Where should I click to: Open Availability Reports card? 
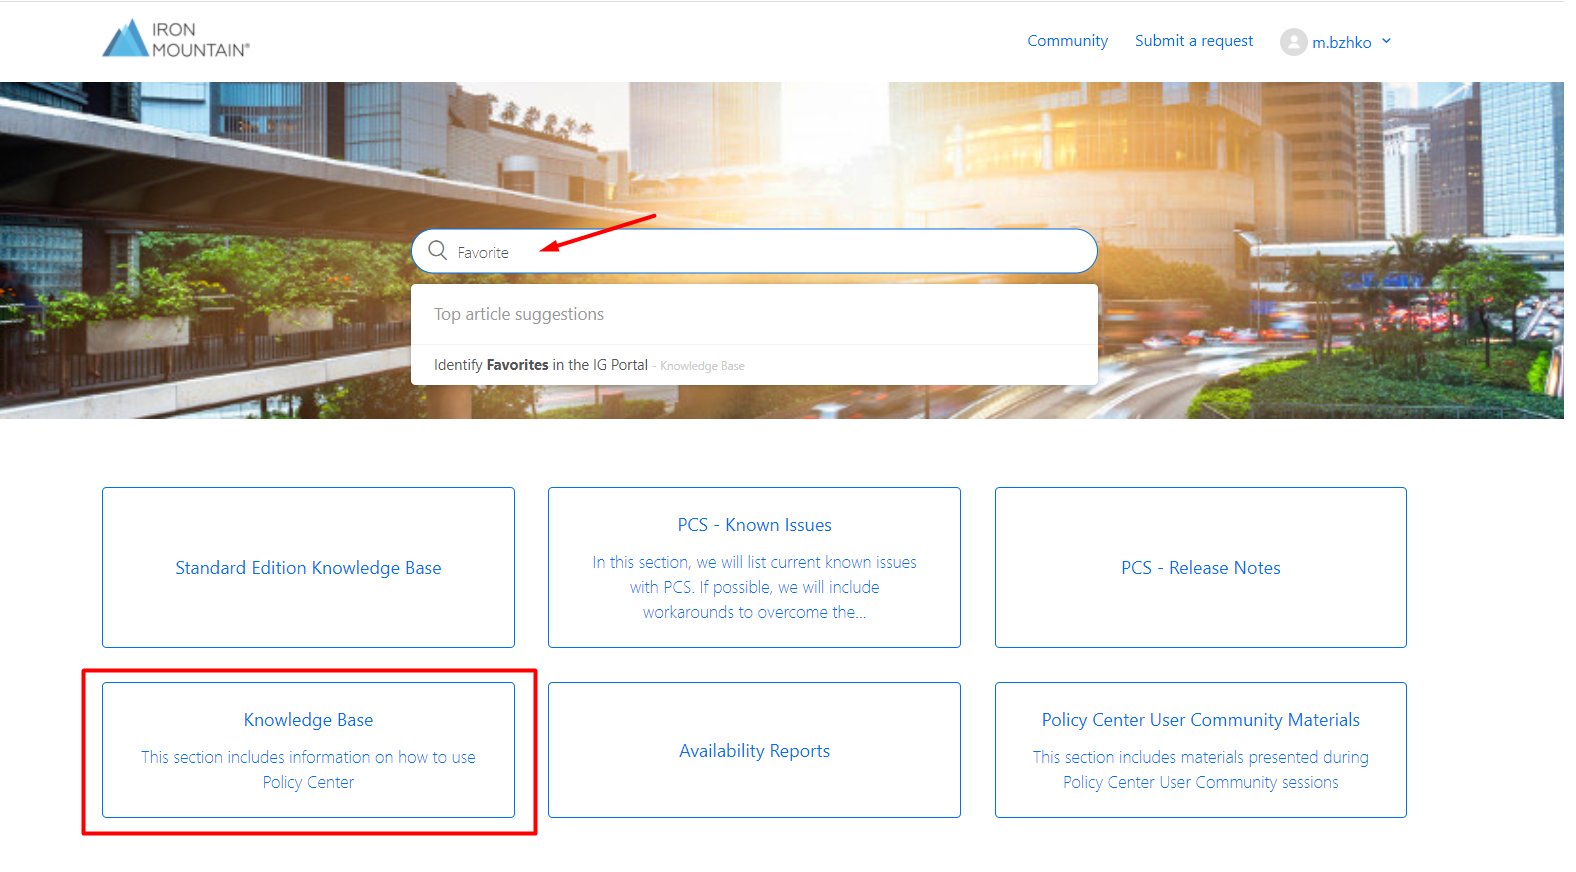(x=754, y=750)
